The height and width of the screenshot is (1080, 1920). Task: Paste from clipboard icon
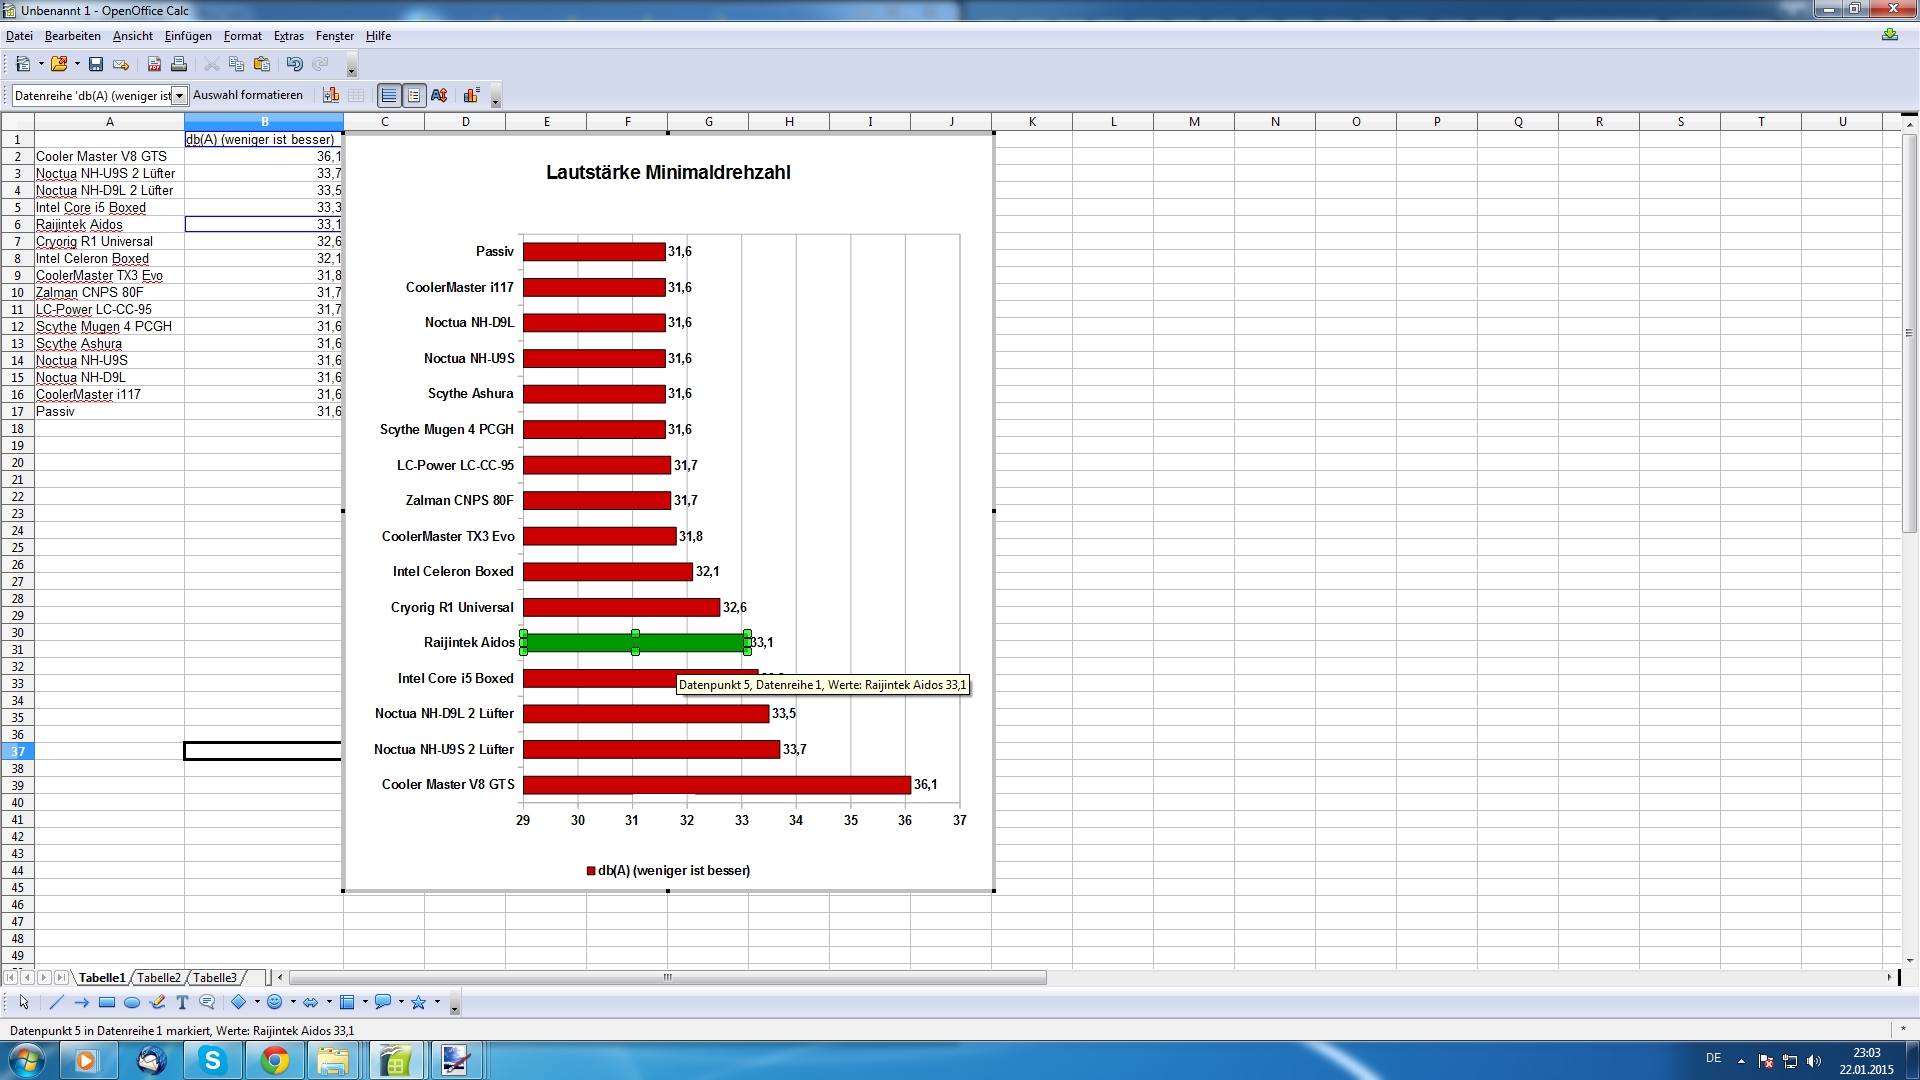point(262,64)
